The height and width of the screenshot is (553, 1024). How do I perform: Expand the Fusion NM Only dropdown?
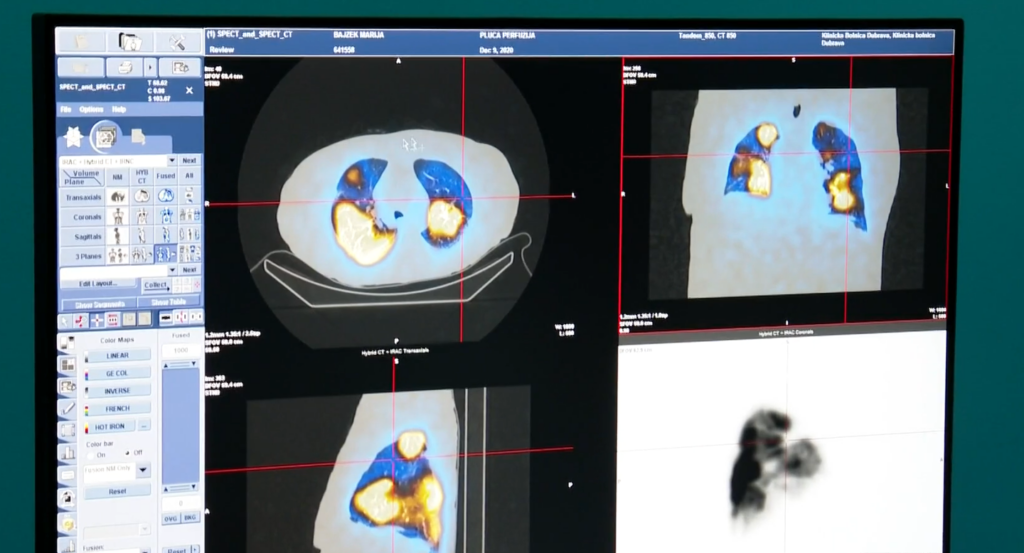(x=143, y=470)
